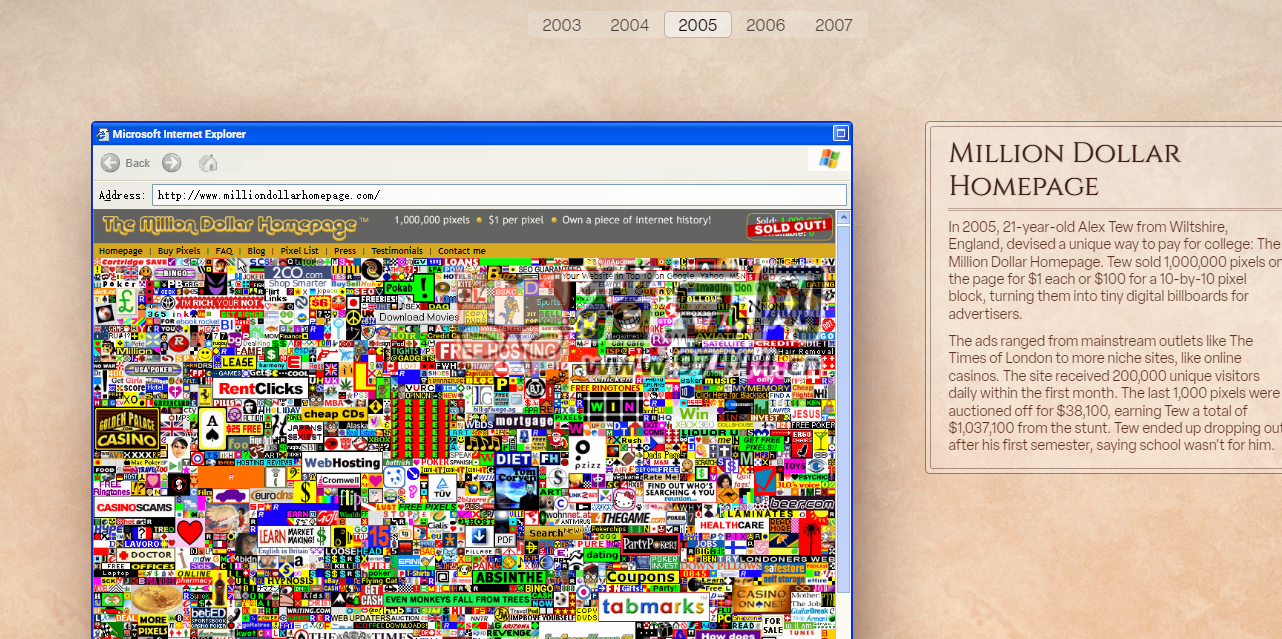The width and height of the screenshot is (1282, 639).
Task: Select the 2003 year tab
Action: tap(561, 25)
